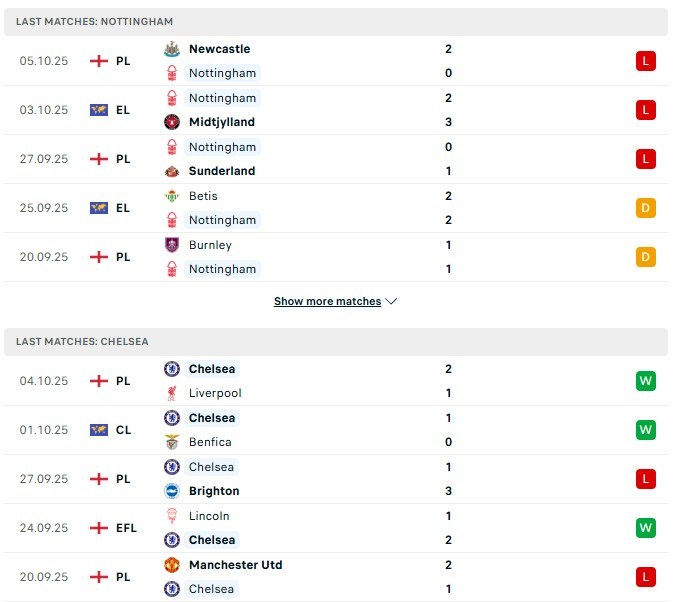The width and height of the screenshot is (679, 602).
Task: Click the Newcastle club crest icon
Action: [x=172, y=49]
